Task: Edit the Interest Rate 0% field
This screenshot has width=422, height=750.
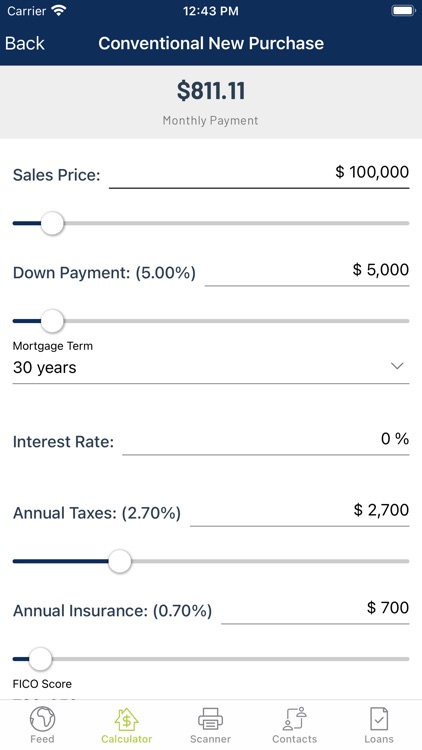Action: tap(266, 440)
